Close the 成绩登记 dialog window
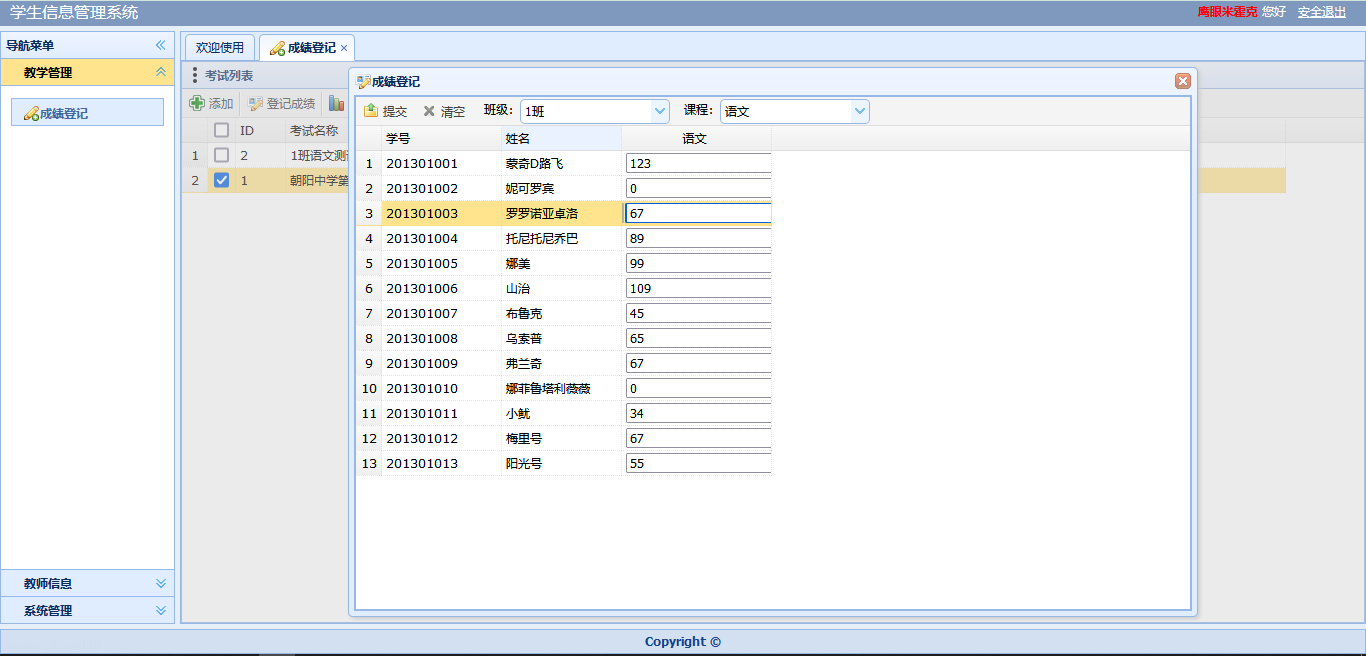This screenshot has height=656, width=1366. click(x=1182, y=81)
